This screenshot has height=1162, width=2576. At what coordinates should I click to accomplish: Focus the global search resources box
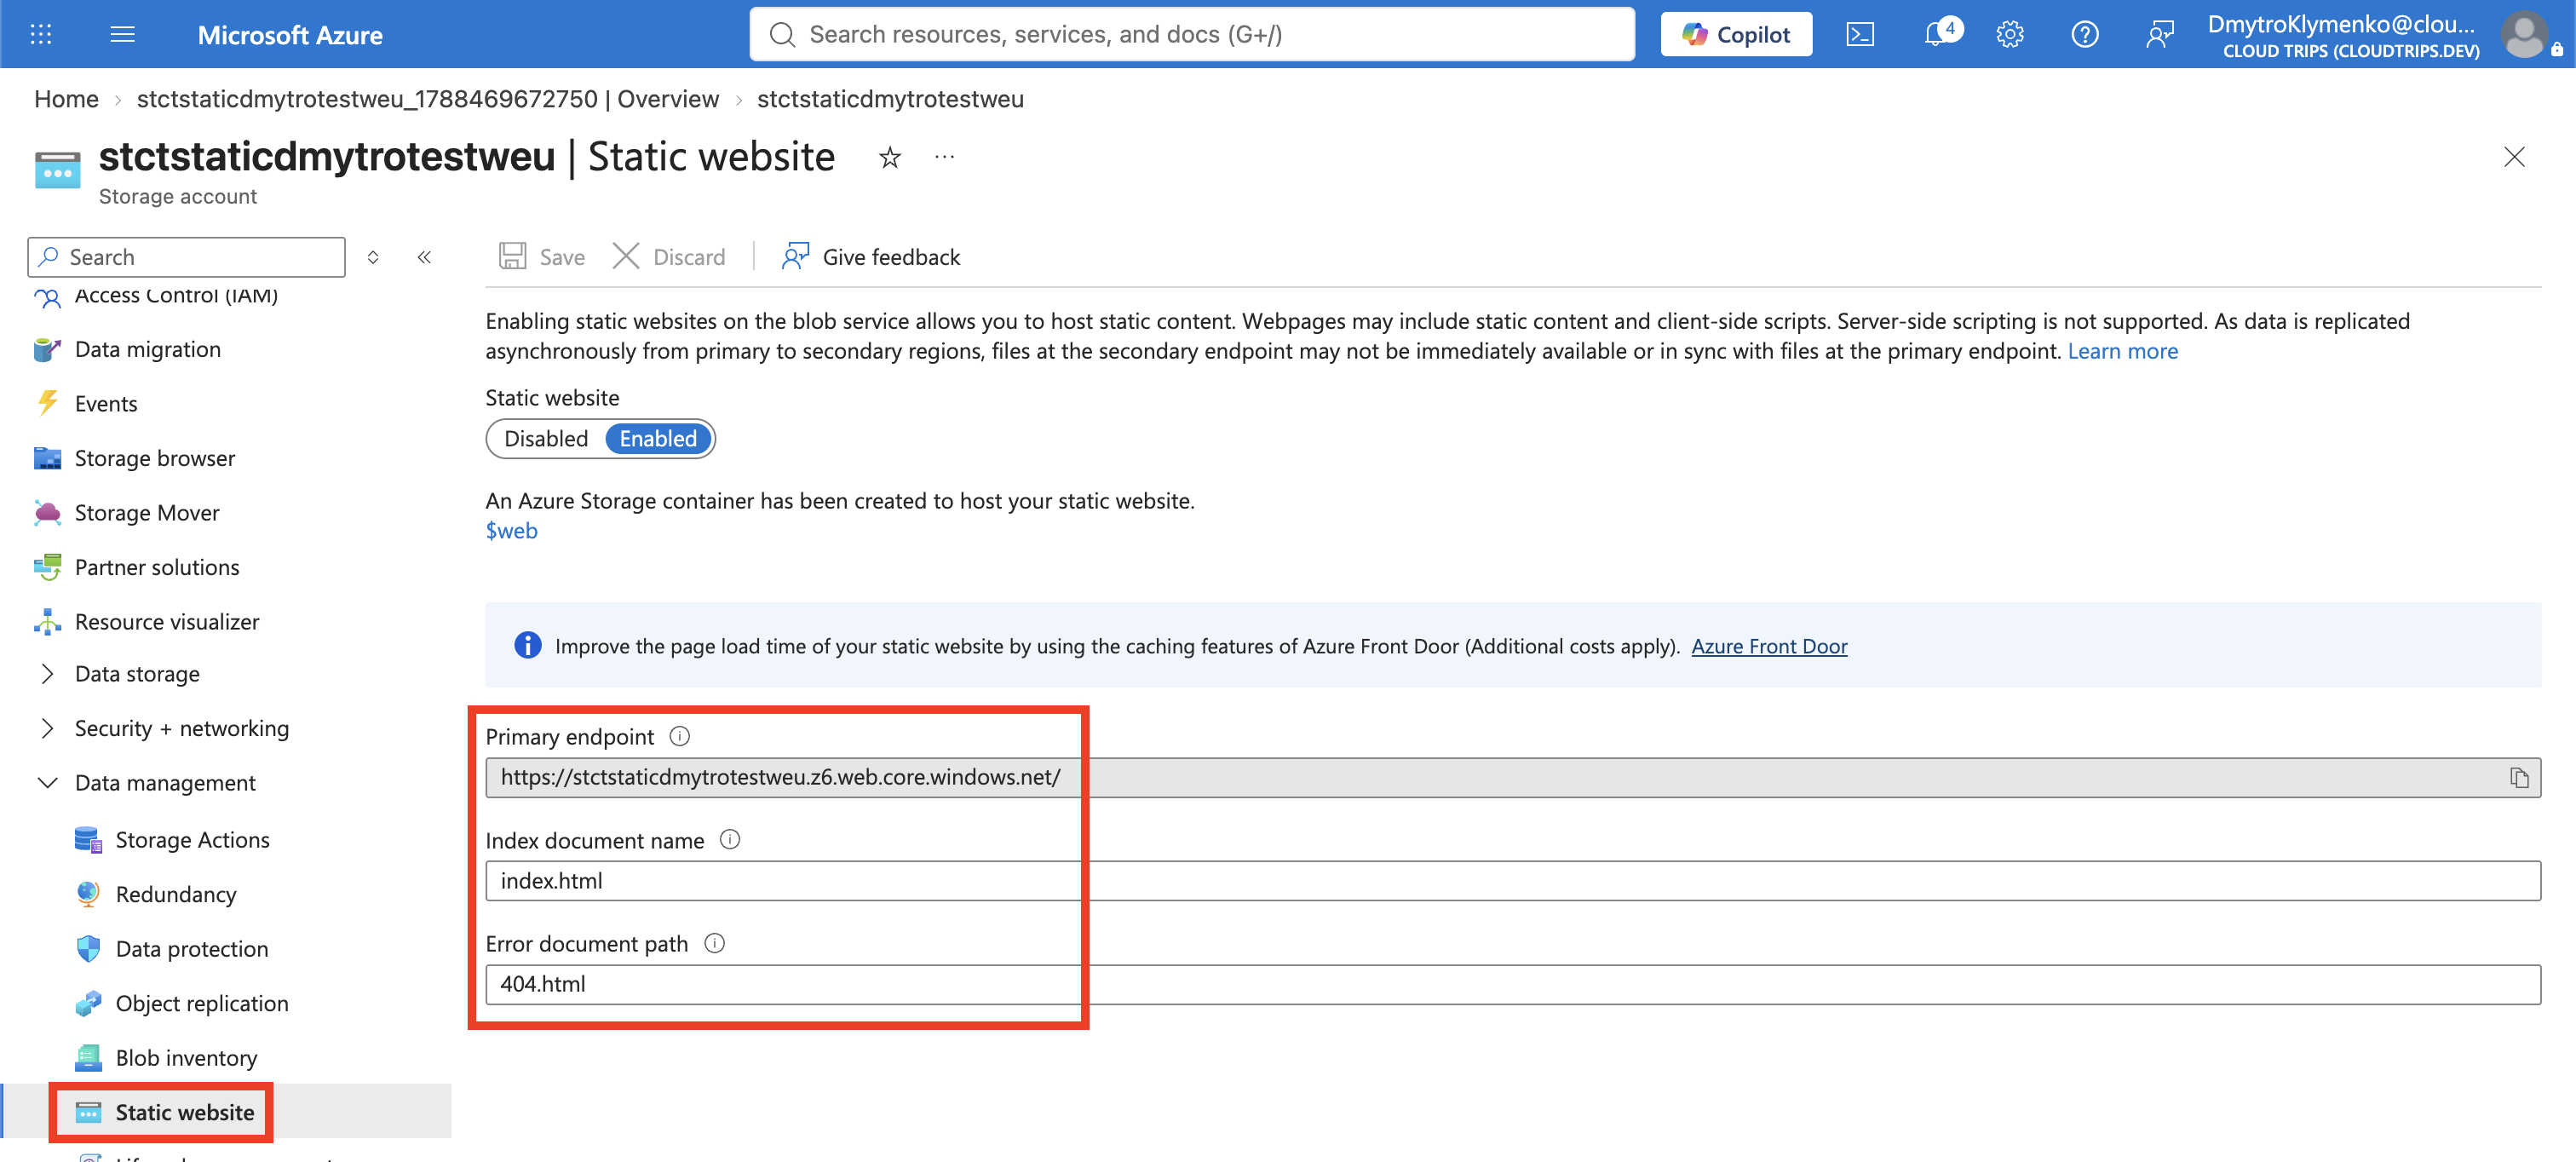click(1192, 34)
